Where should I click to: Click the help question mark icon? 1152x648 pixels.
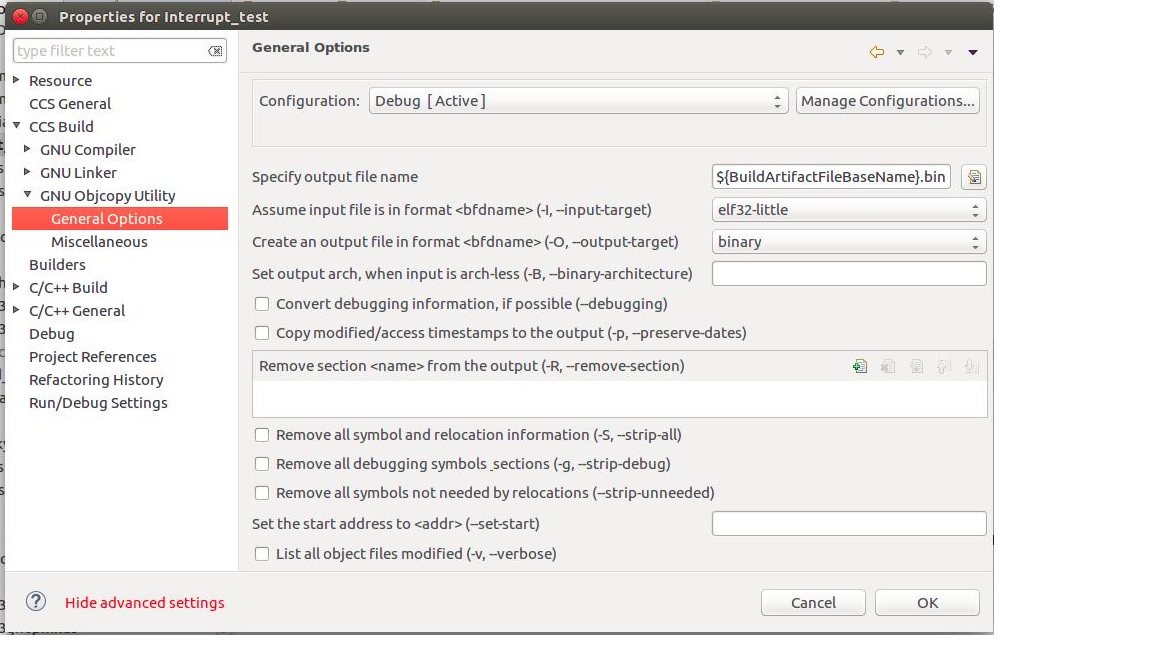36,601
